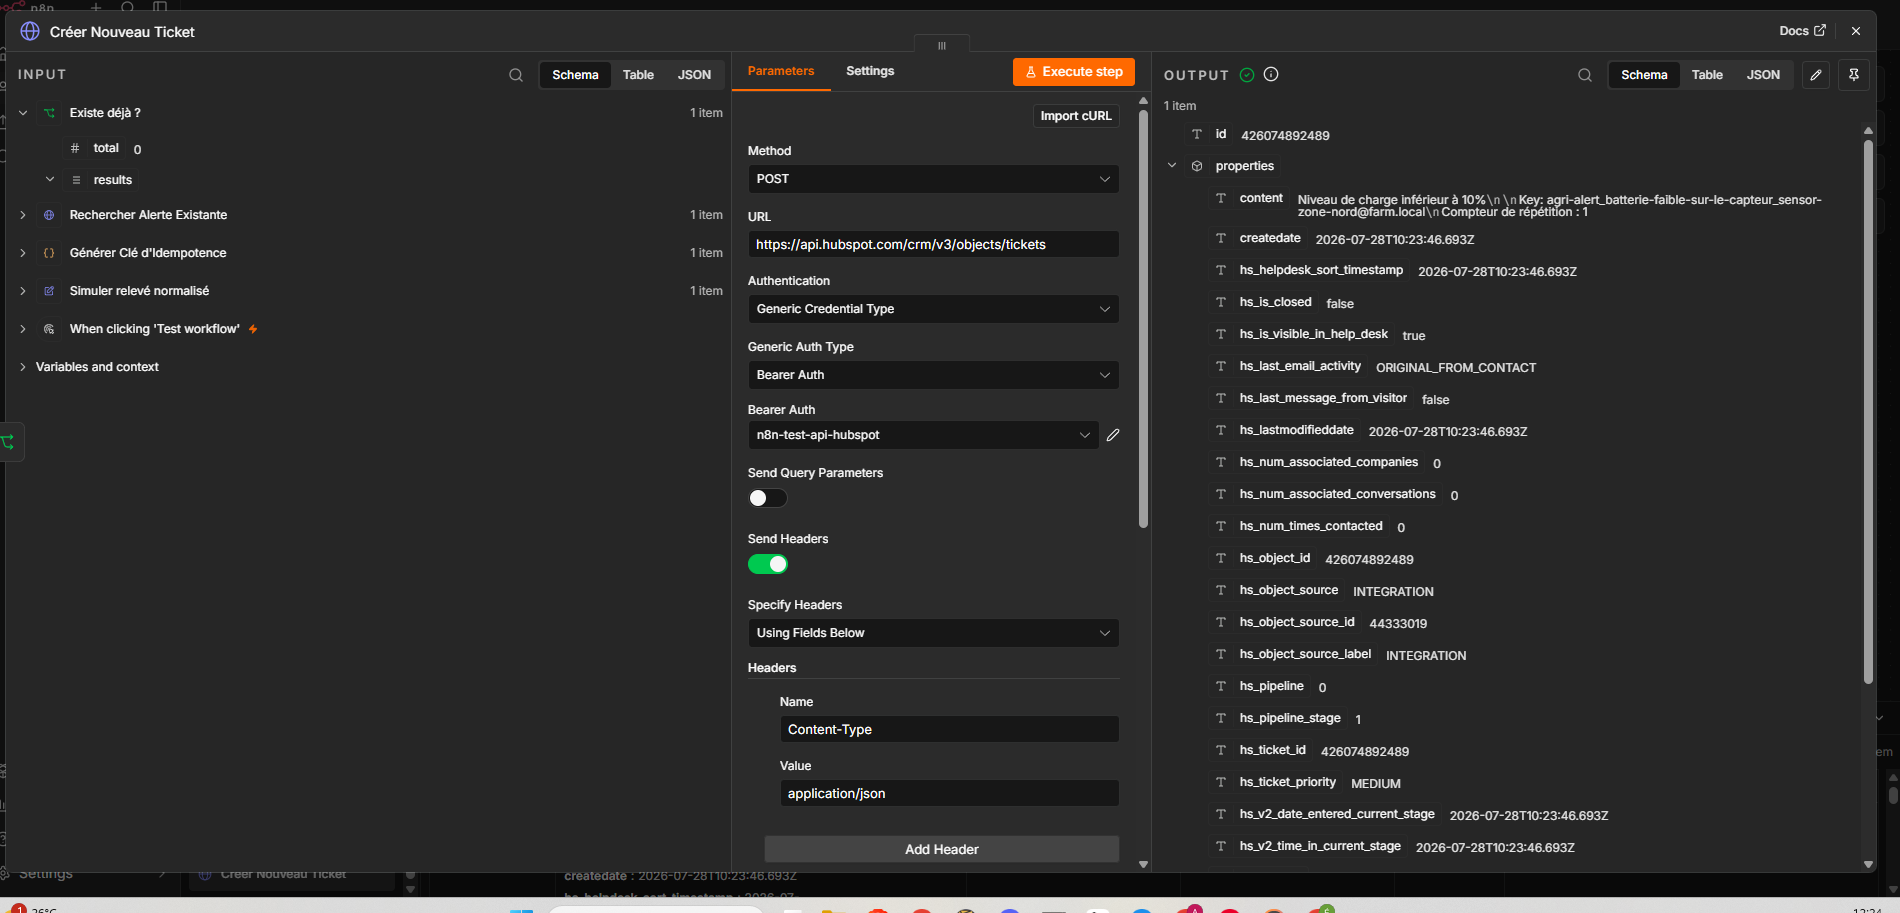Click the type icon beside the id field

coord(1197,134)
